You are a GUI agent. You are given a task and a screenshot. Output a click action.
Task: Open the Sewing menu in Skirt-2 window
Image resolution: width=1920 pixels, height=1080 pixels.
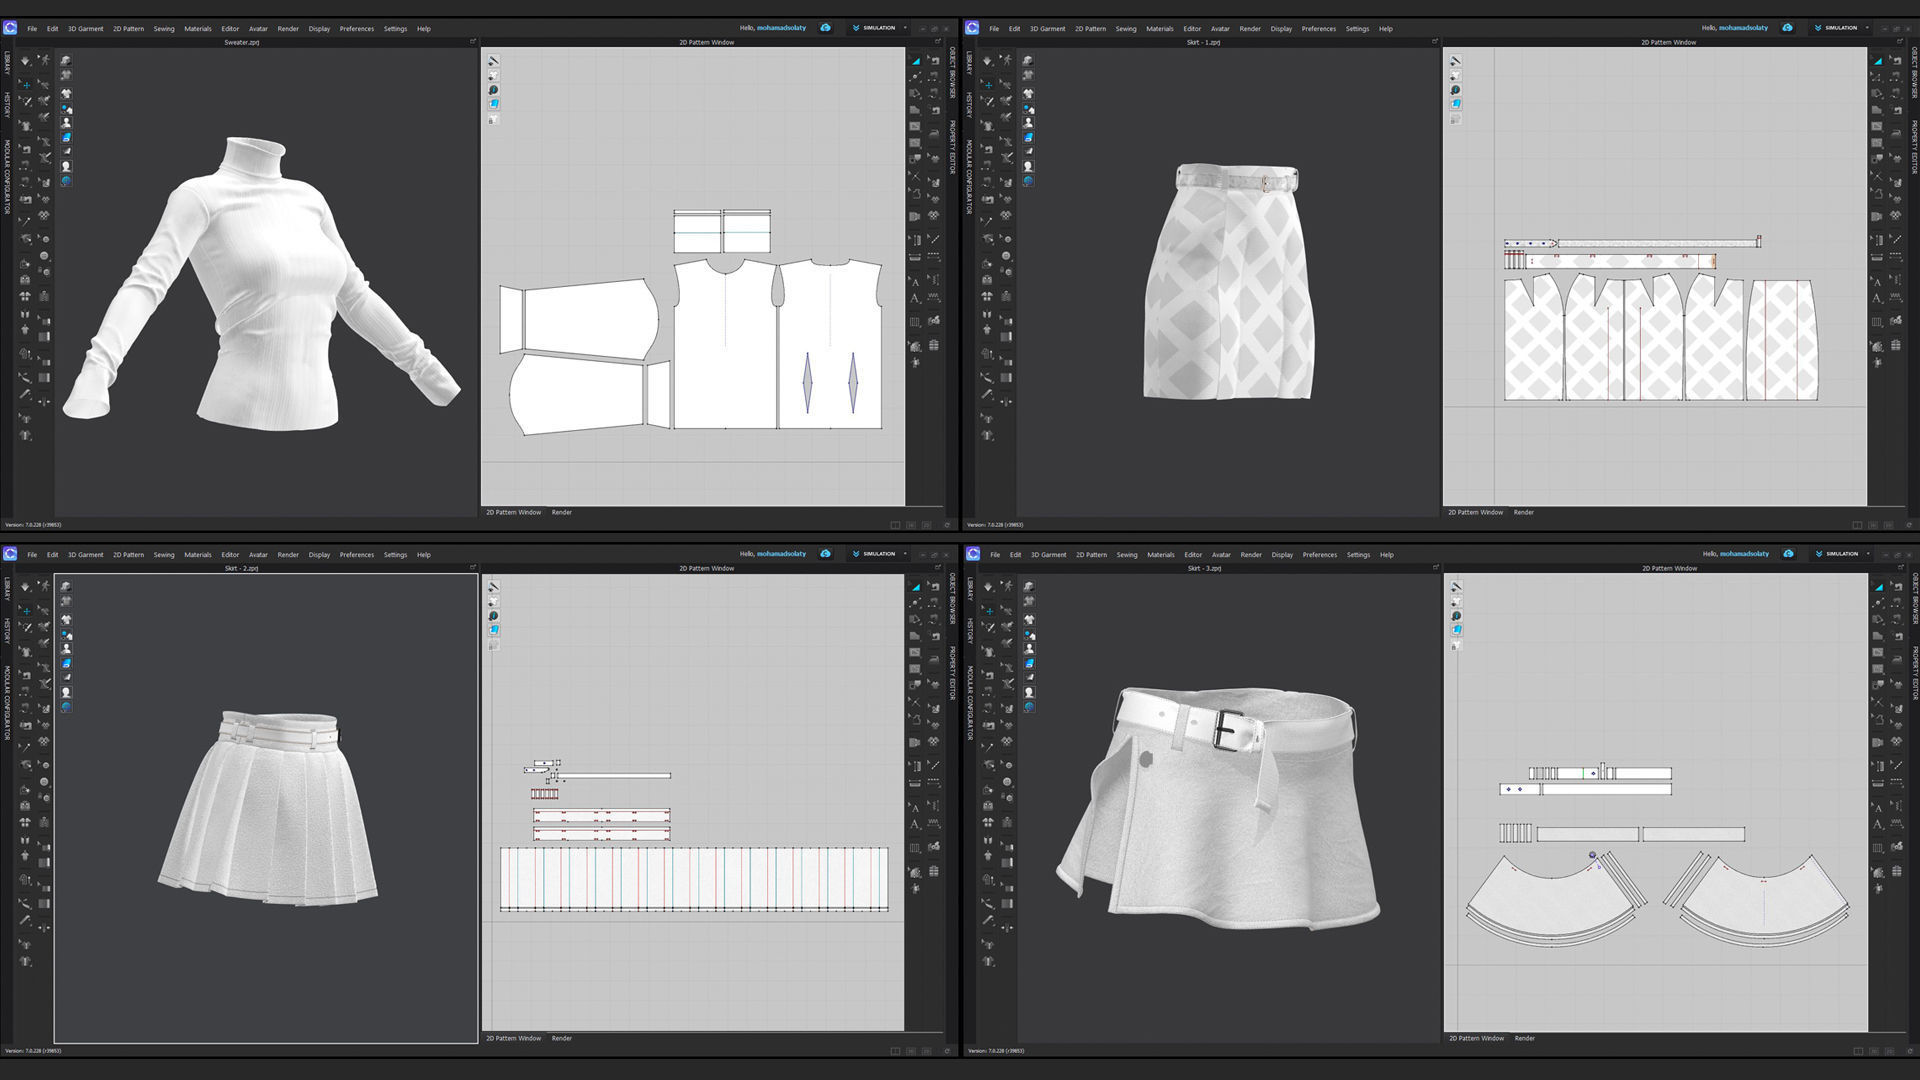point(164,555)
